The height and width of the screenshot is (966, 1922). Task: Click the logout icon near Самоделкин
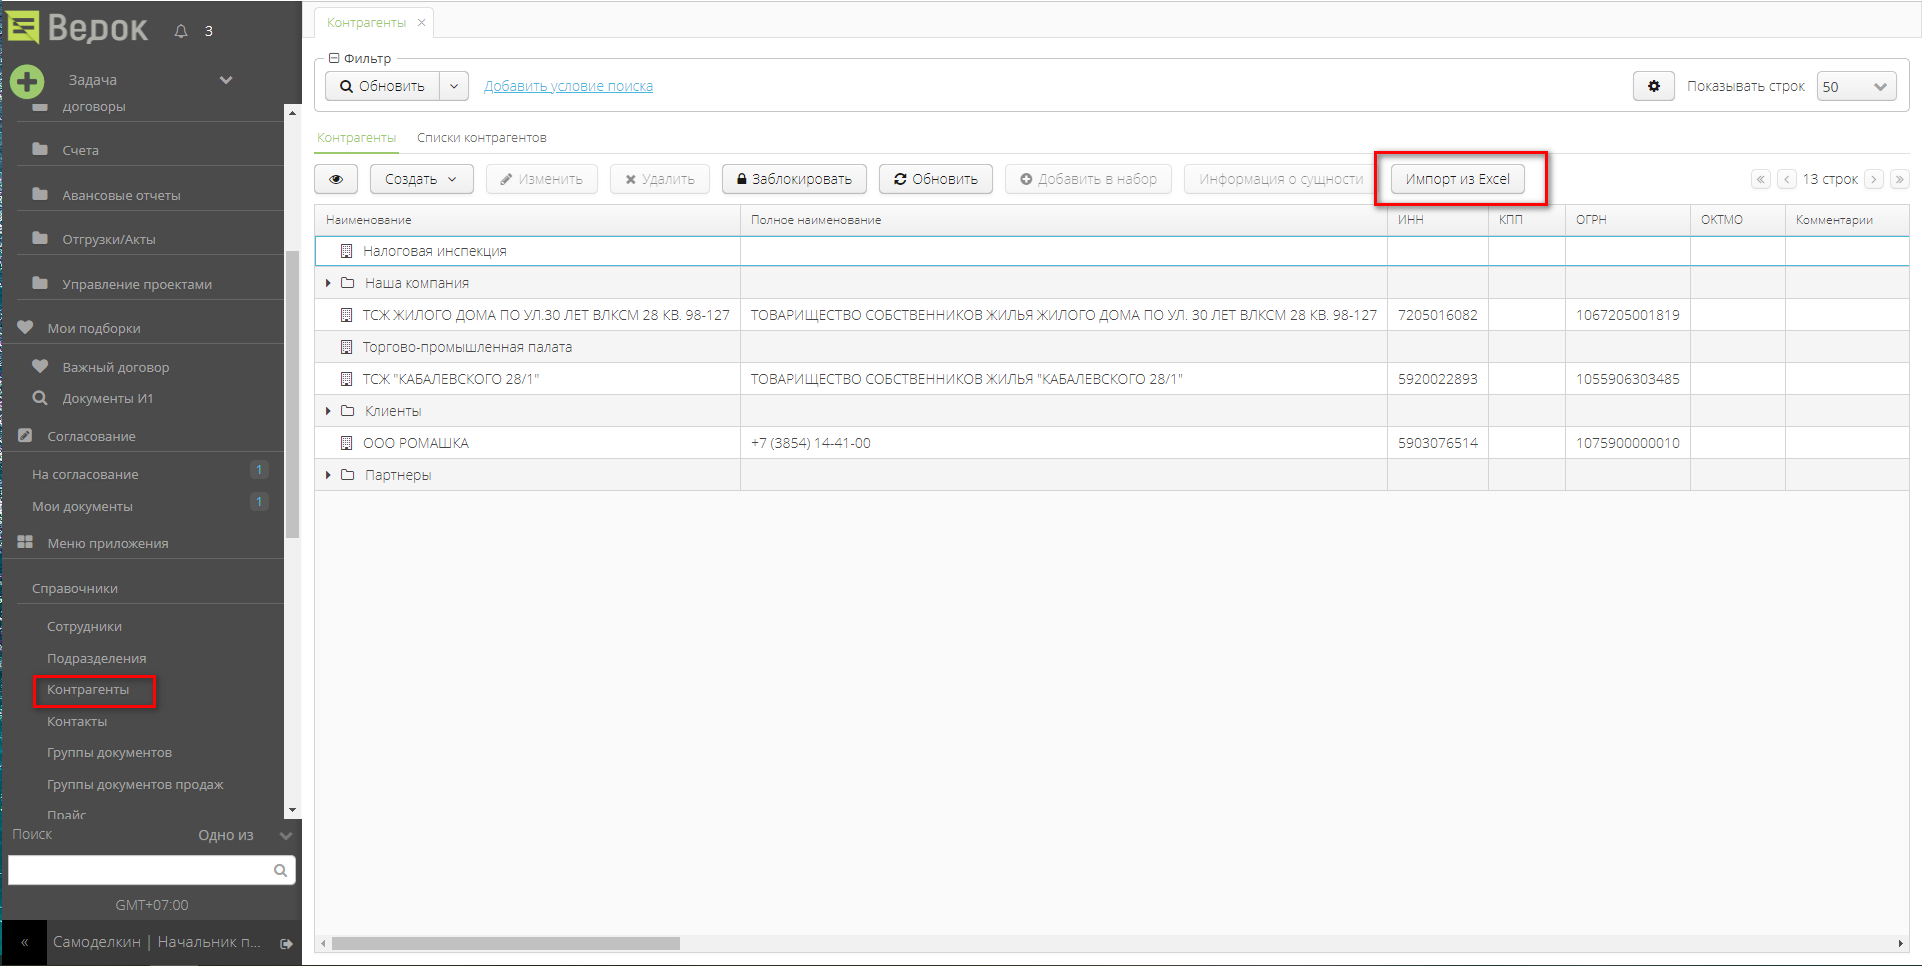click(x=285, y=942)
